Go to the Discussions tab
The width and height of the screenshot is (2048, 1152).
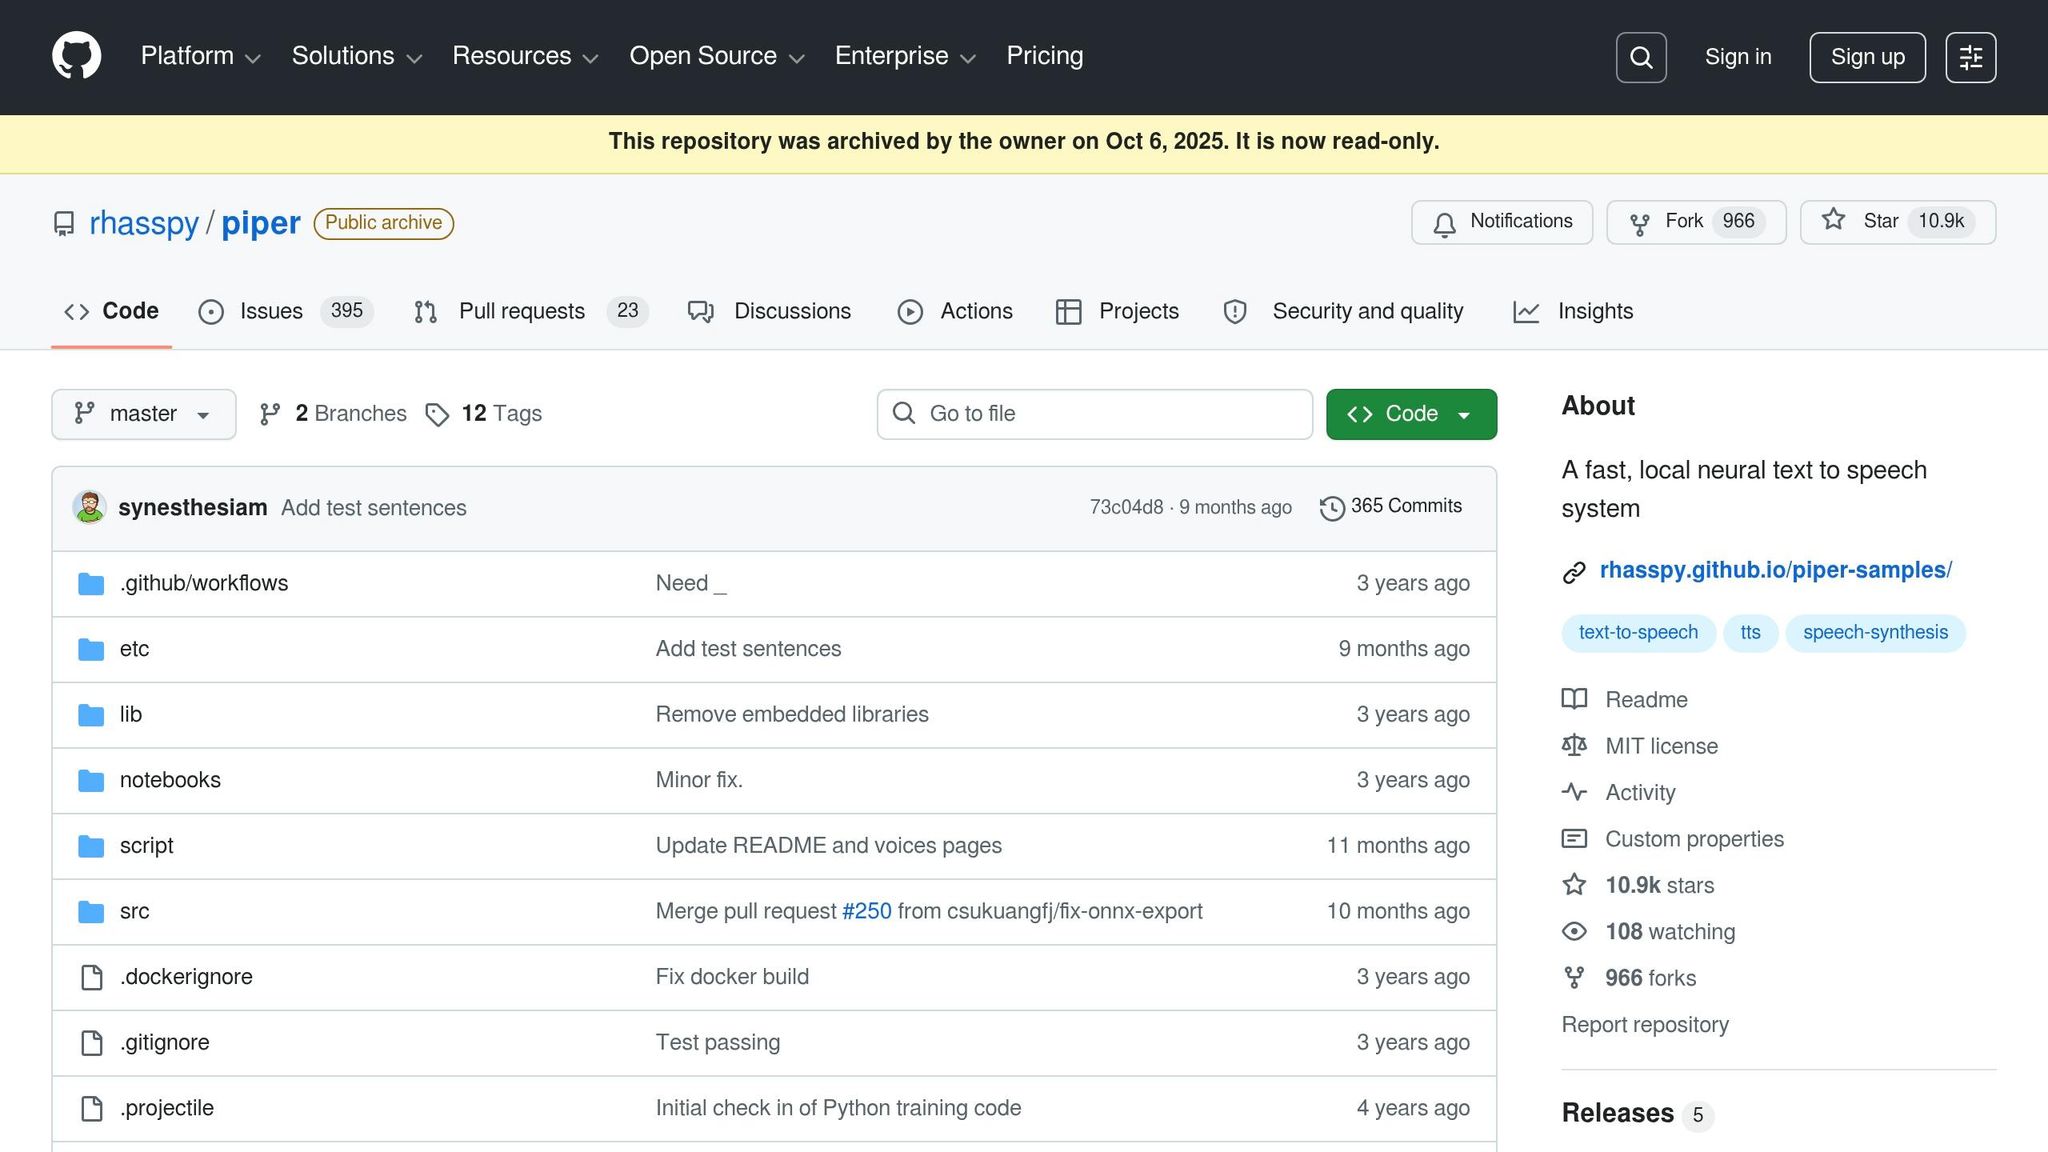coord(769,312)
